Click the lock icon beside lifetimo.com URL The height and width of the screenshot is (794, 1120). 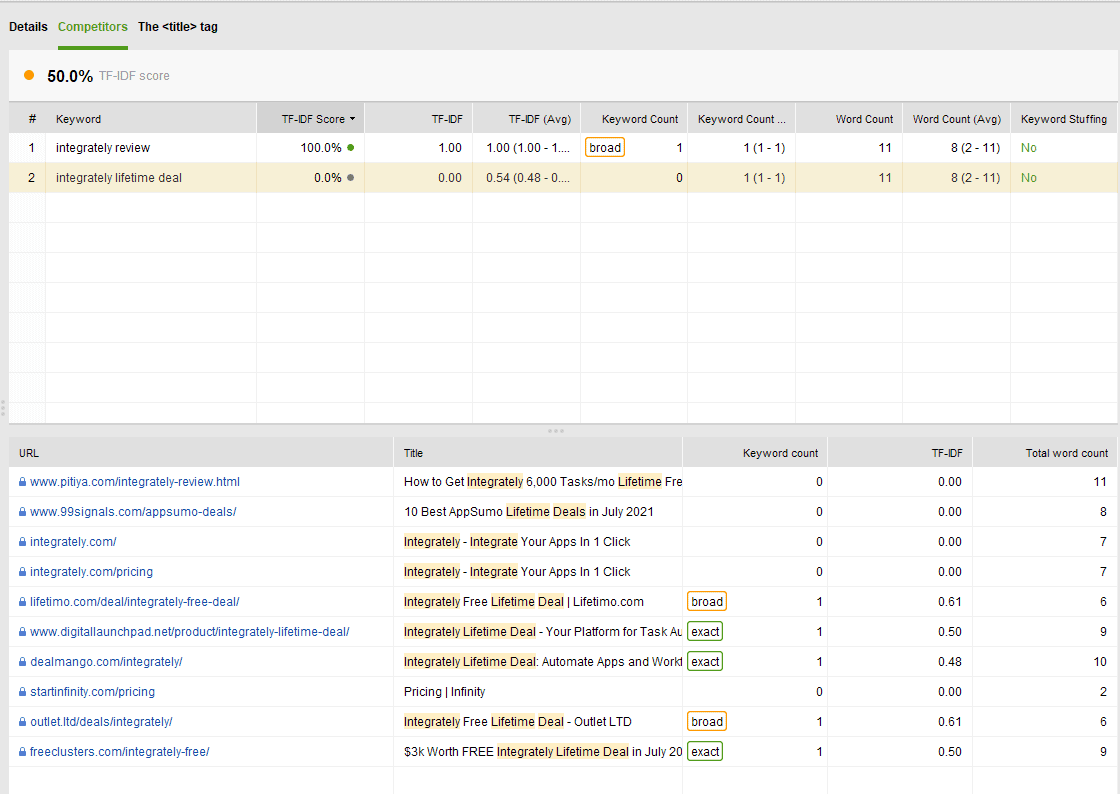coord(23,602)
